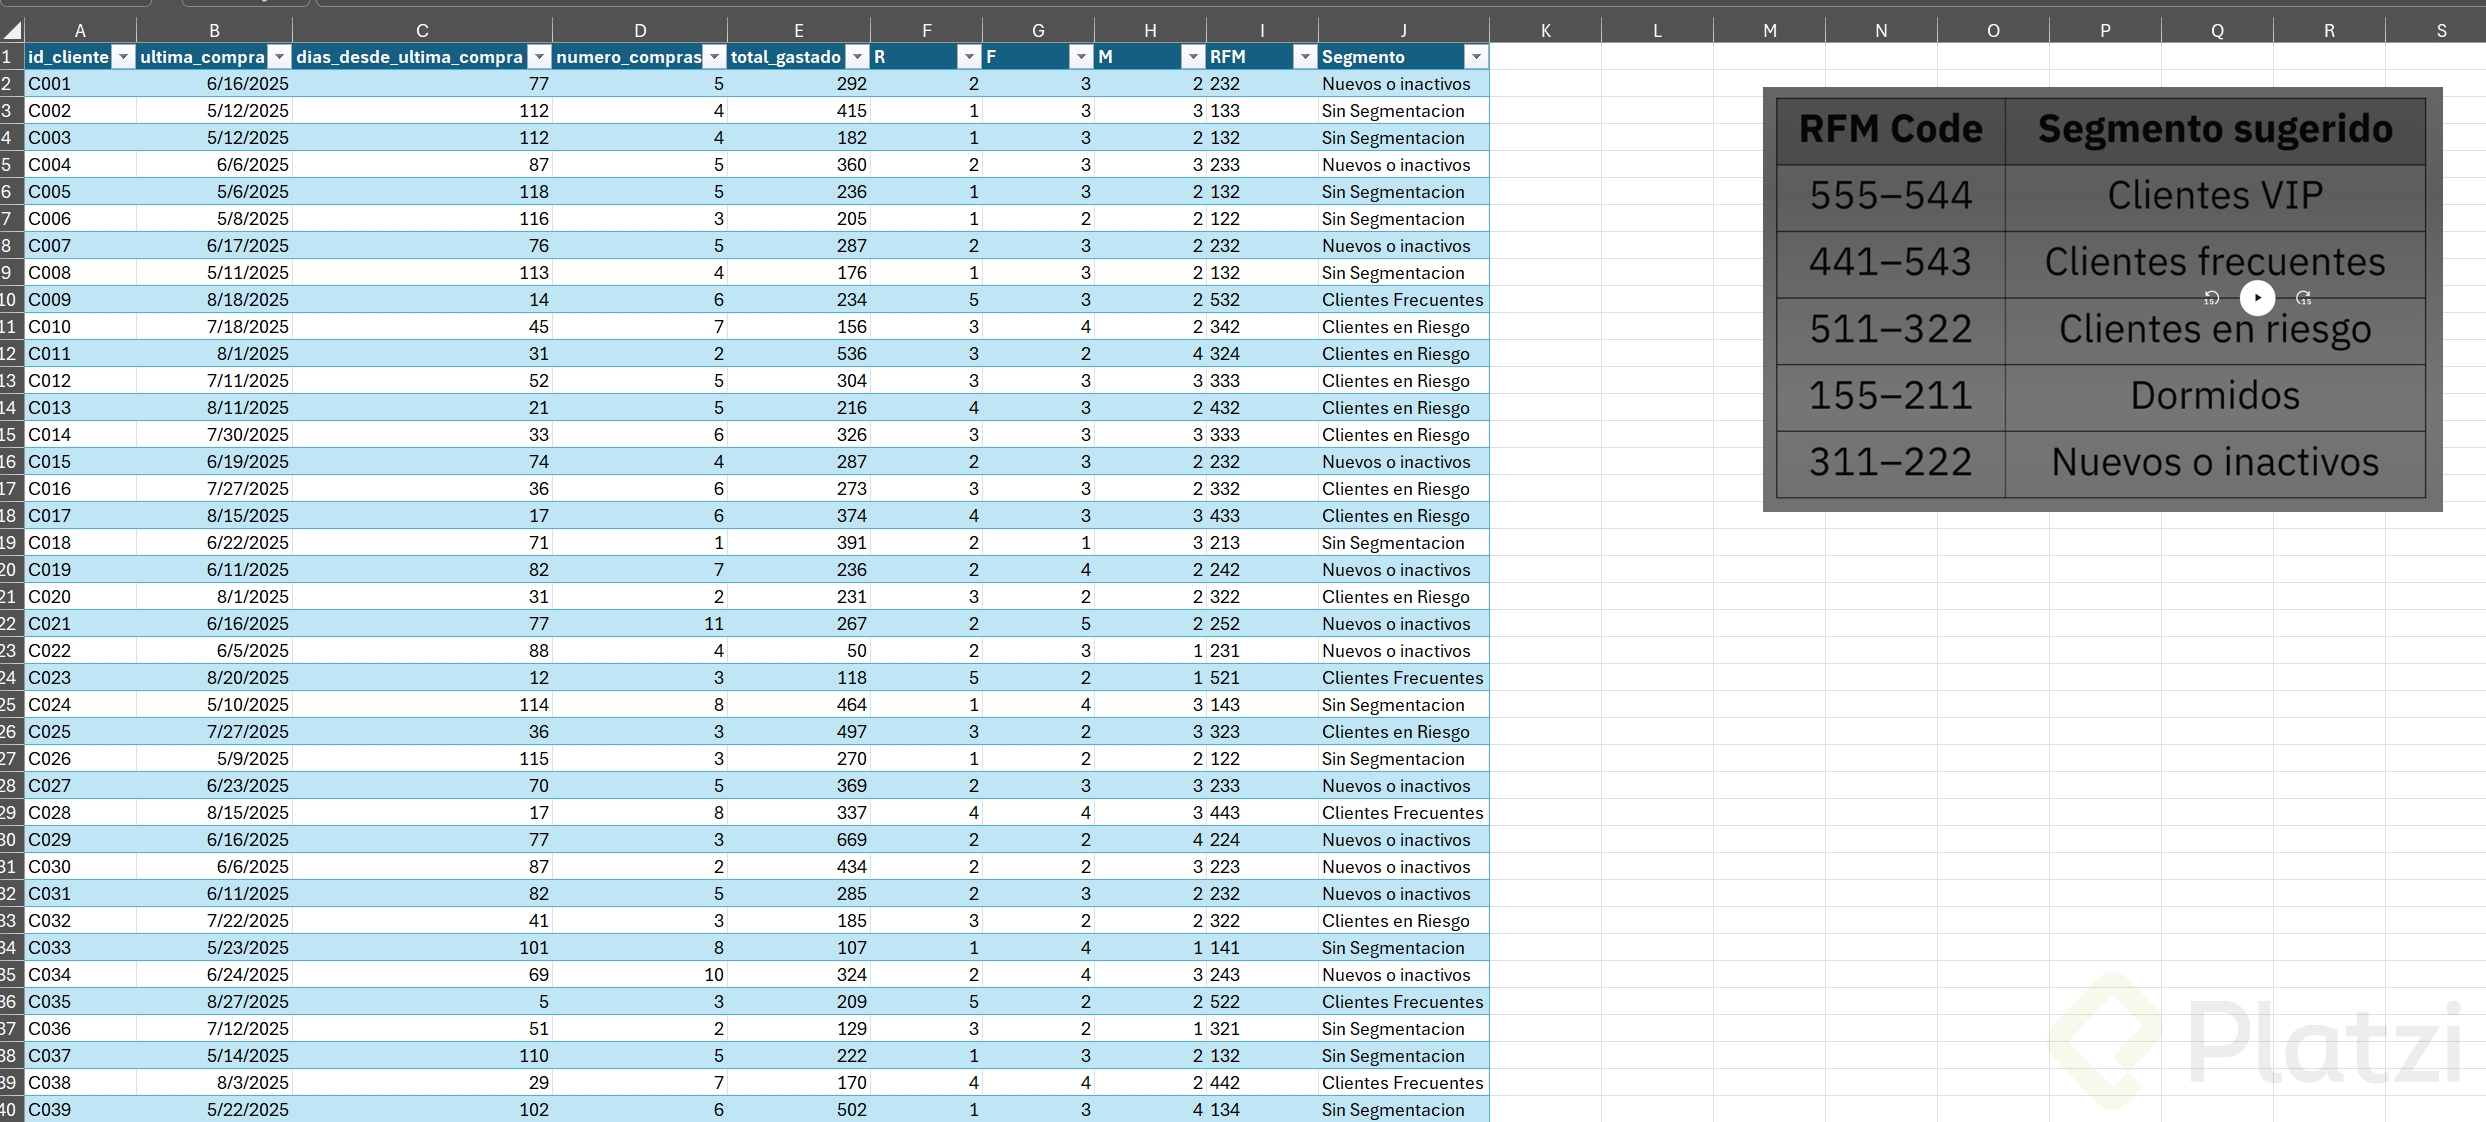Click the select-all corner triangle of the sheet

click(12, 30)
